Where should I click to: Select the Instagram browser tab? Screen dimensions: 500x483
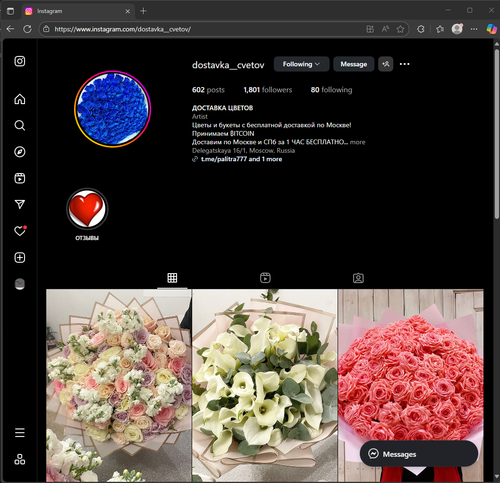pyautogui.click(x=79, y=11)
